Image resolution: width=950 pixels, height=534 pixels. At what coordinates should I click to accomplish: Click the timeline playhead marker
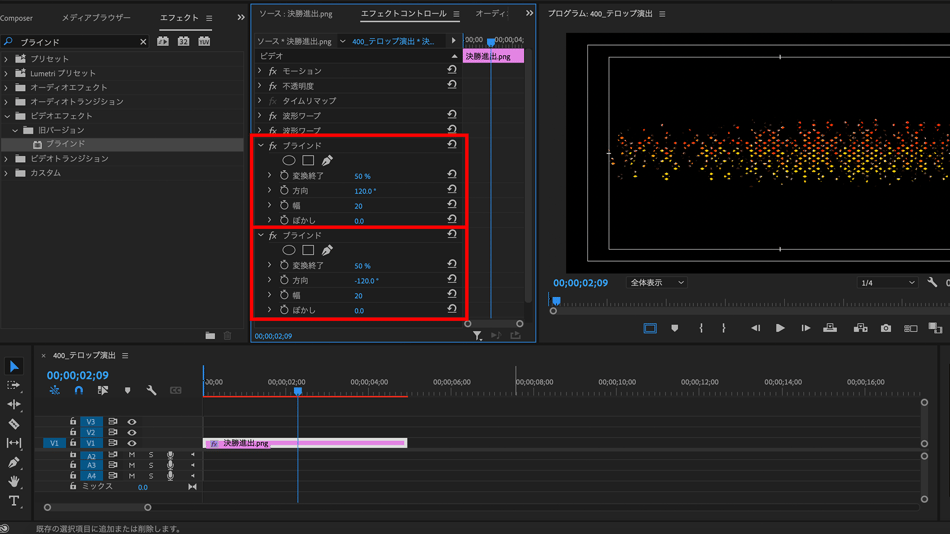tap(298, 391)
